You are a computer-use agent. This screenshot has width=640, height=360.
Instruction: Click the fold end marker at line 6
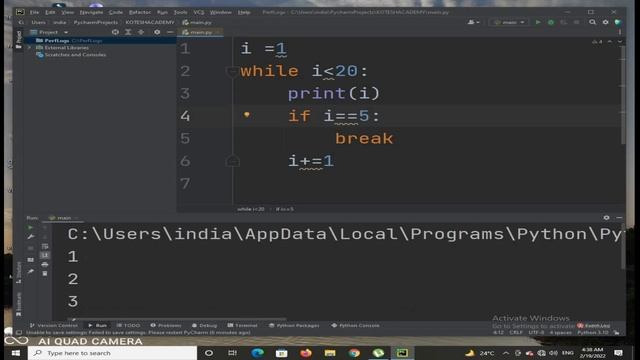232,161
